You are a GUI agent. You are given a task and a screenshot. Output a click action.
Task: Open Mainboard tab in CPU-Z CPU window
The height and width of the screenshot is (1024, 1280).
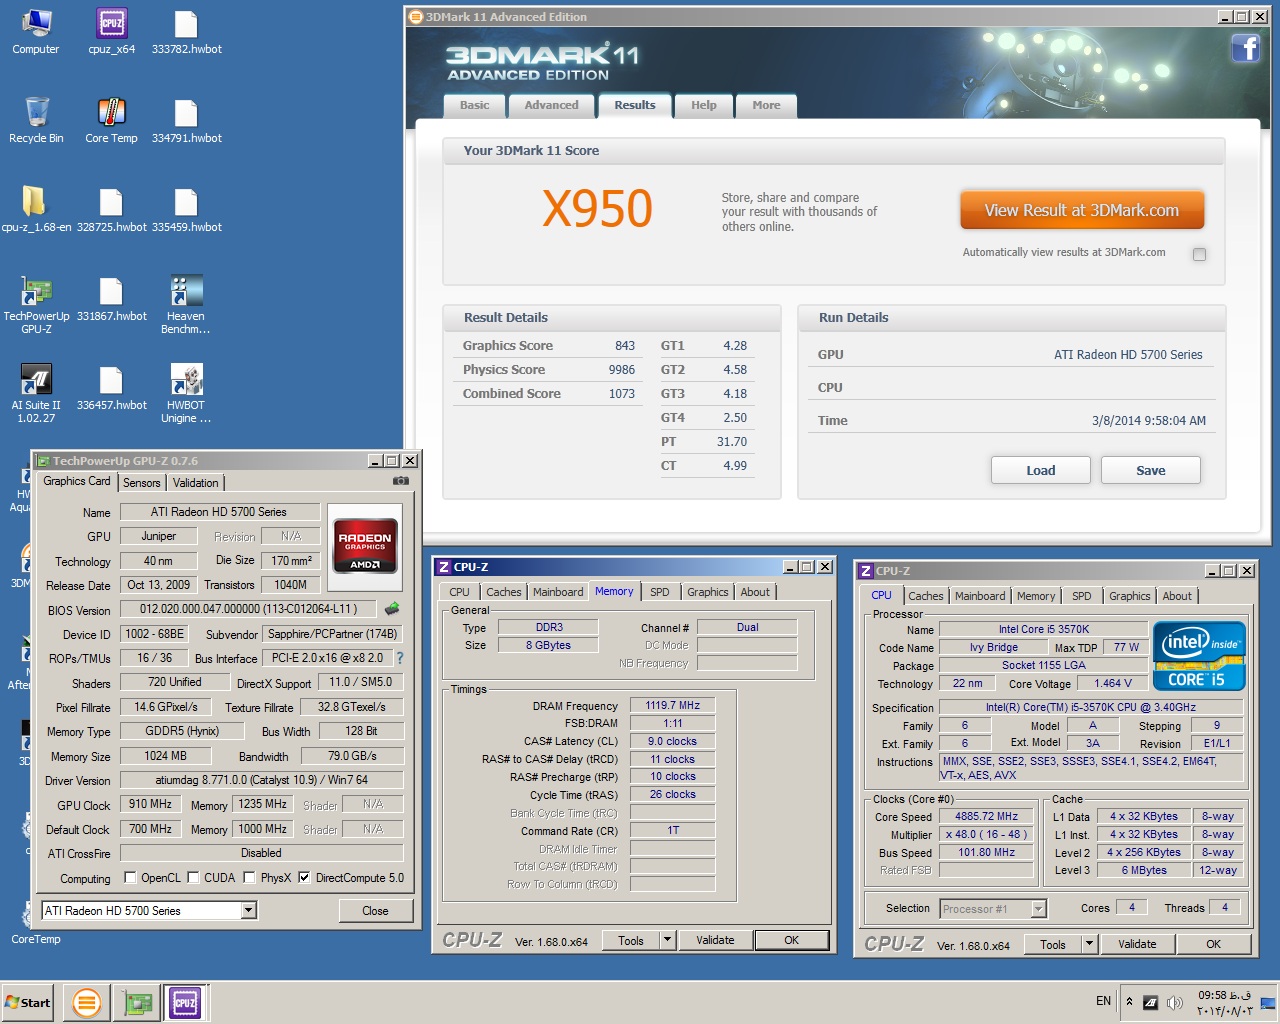point(980,596)
